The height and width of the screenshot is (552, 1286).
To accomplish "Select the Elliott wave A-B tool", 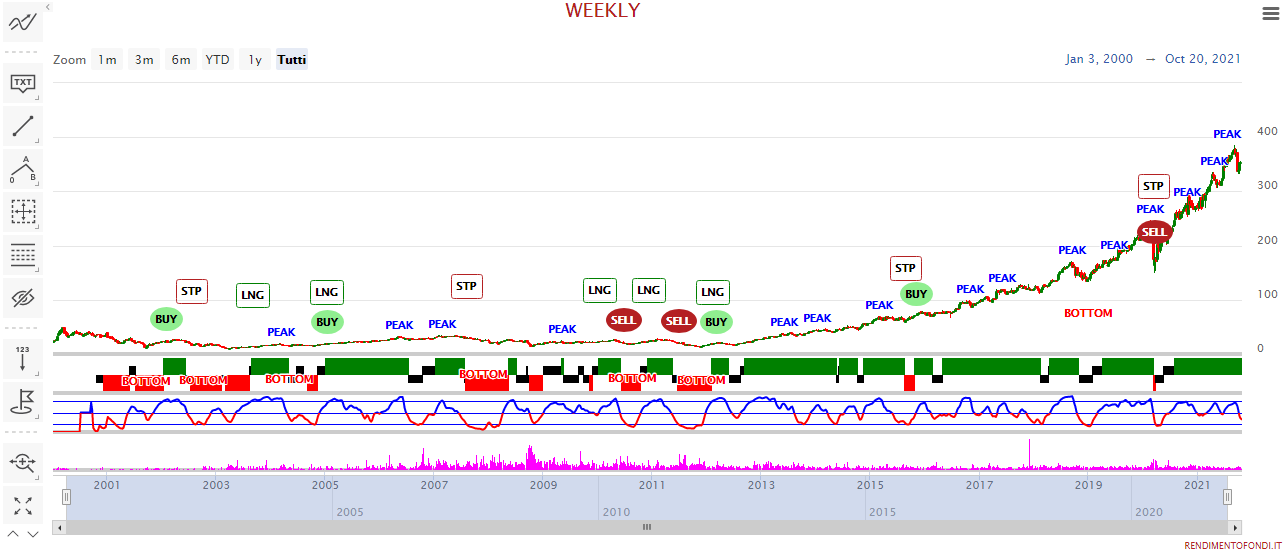I will [x=23, y=169].
